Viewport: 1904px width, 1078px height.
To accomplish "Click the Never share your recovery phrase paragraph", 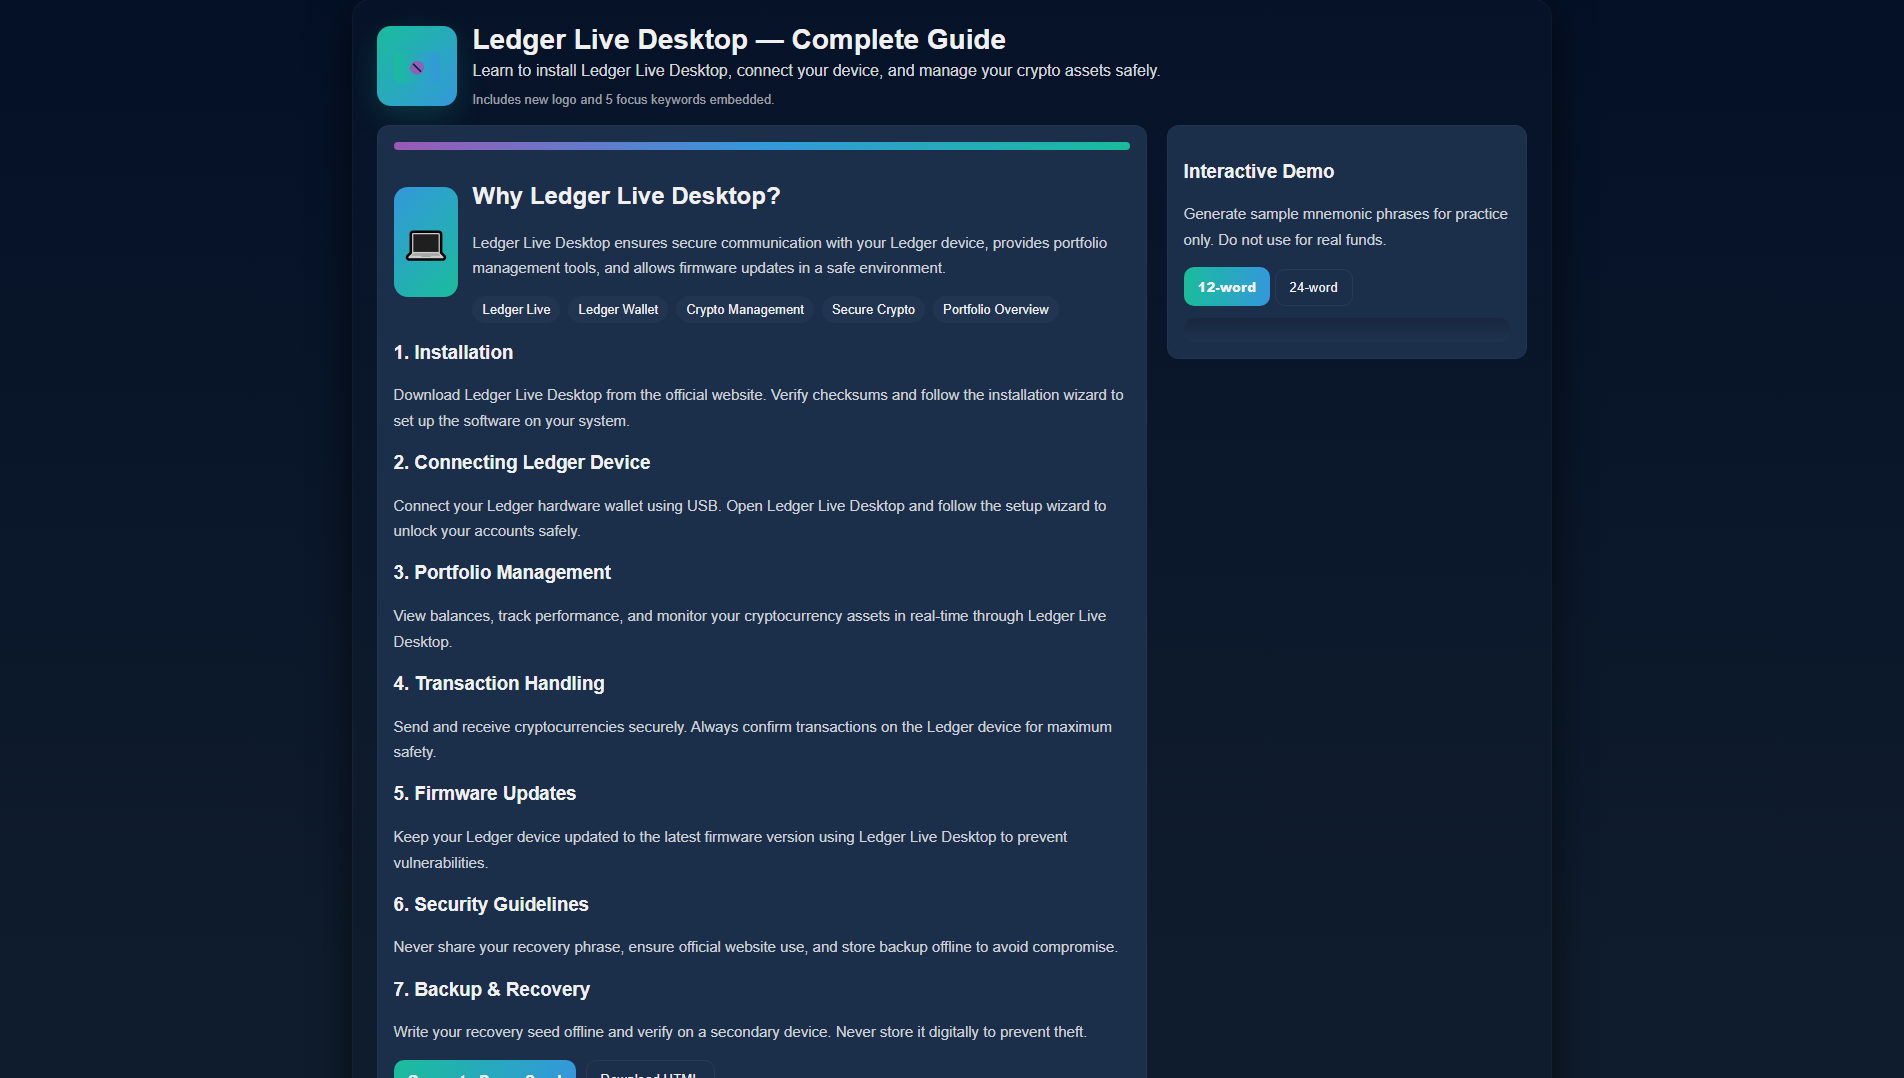I will click(x=756, y=947).
